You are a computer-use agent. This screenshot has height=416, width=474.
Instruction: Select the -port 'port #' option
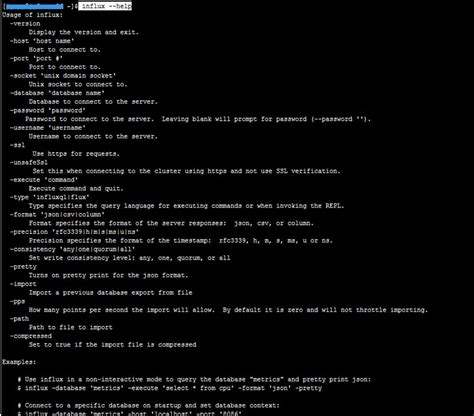(x=36, y=58)
